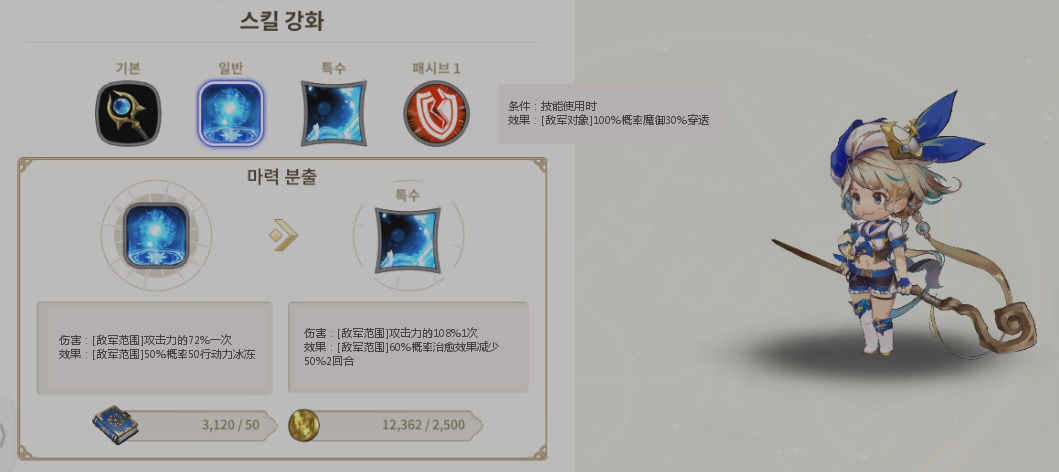Viewport: 1059px width, 472px height.
Task: Click the gold coin currency icon
Action: pyautogui.click(x=304, y=425)
